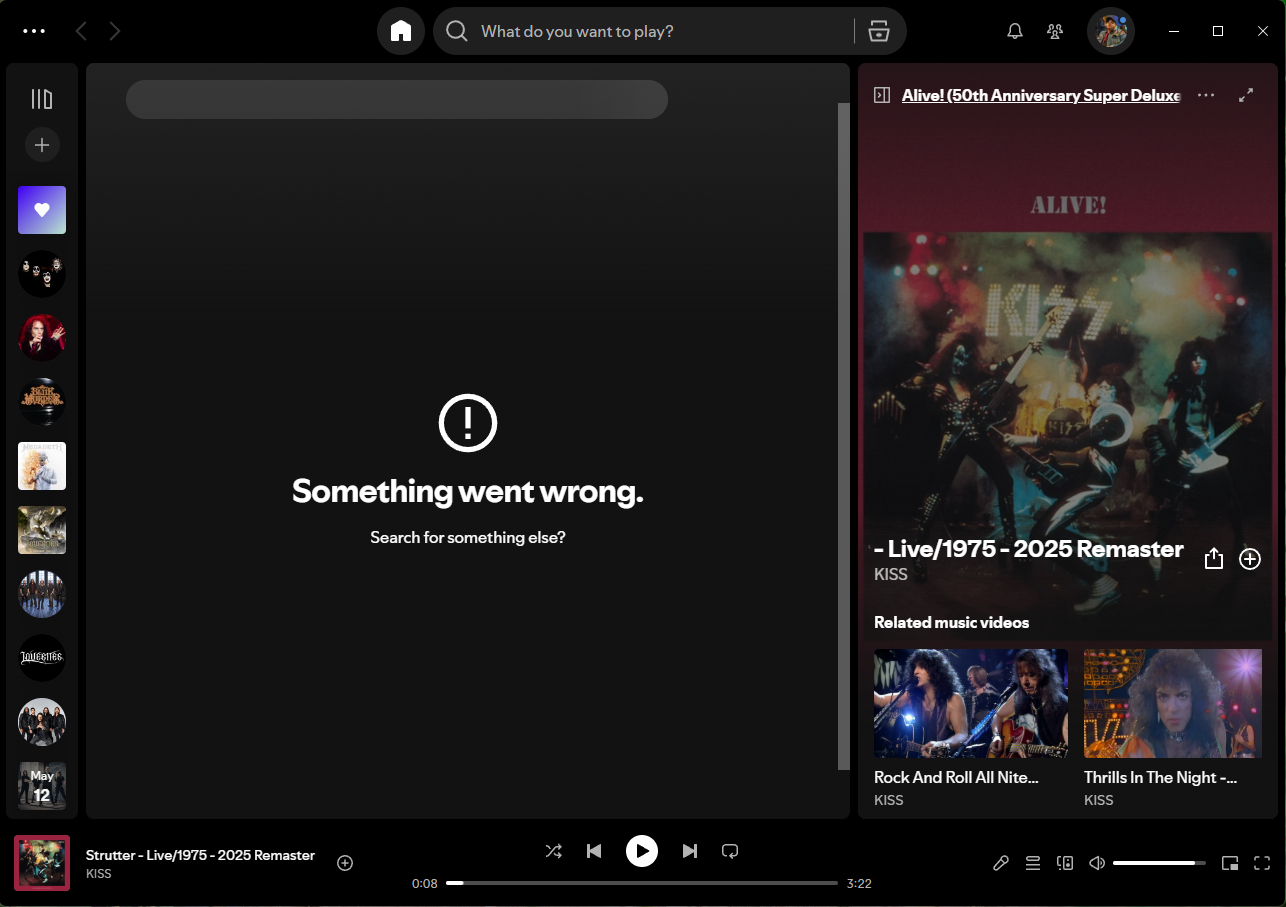Open more options for Alive! album

1206,94
